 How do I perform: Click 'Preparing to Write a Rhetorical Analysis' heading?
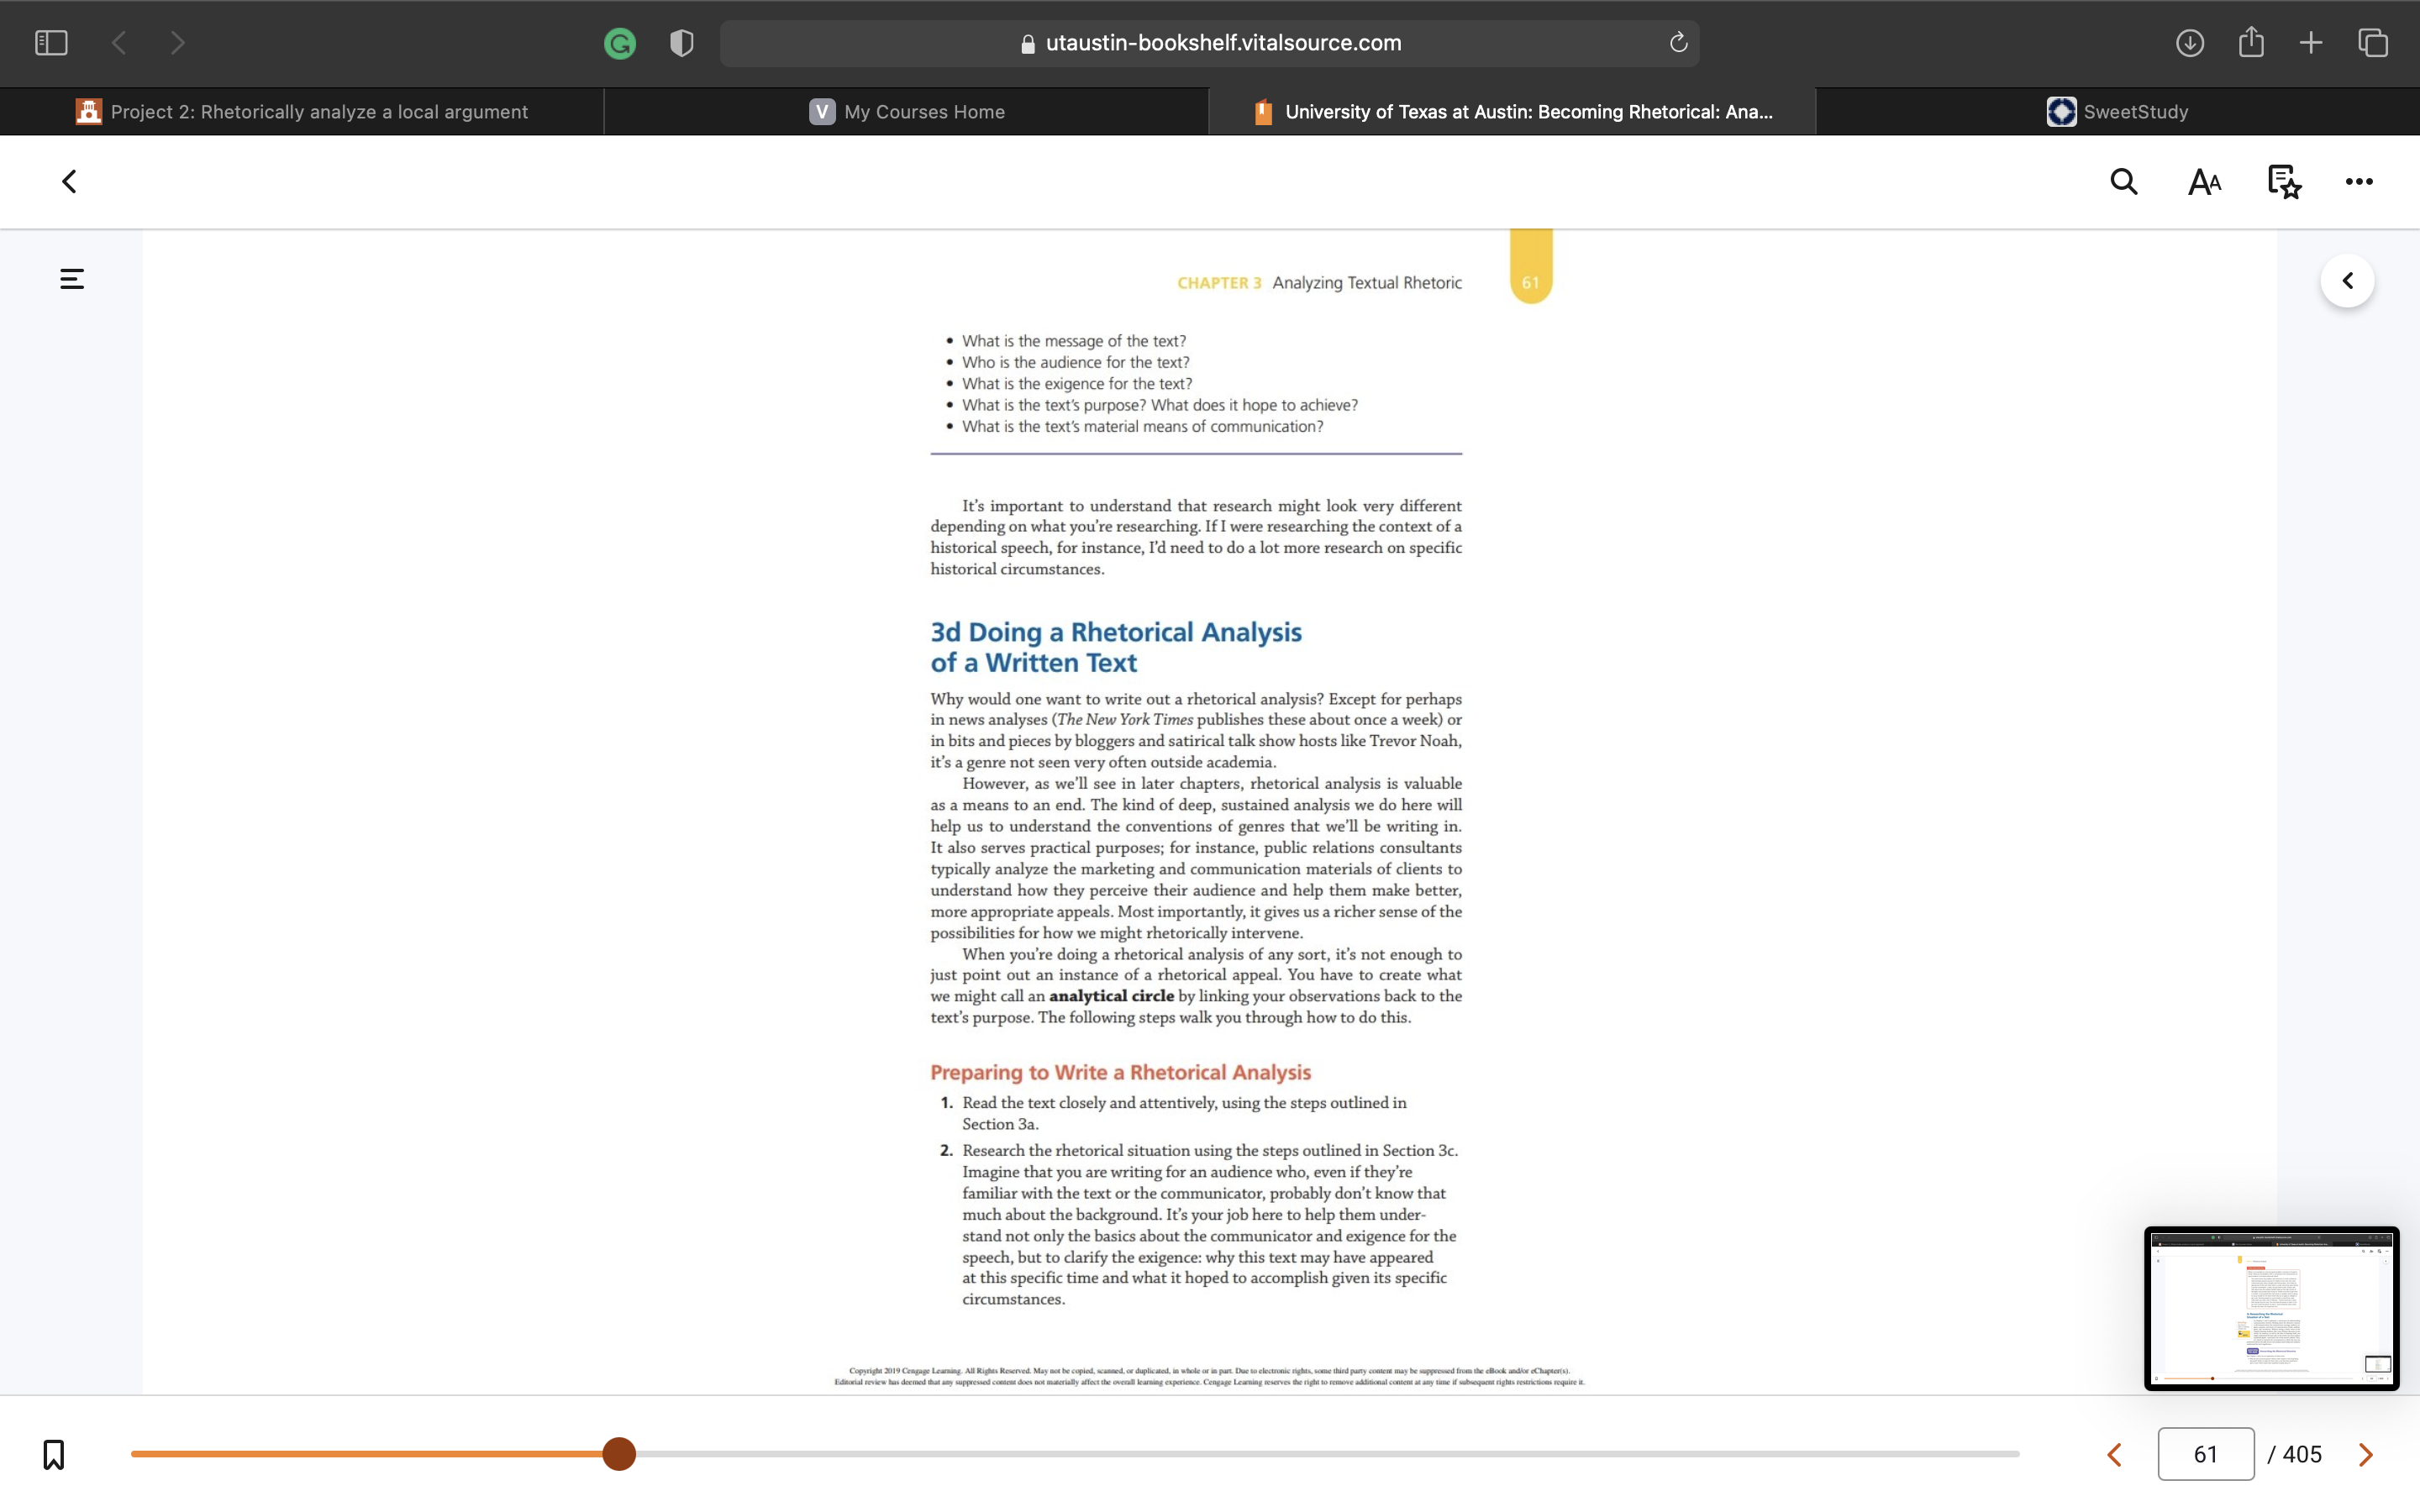(x=1120, y=1072)
